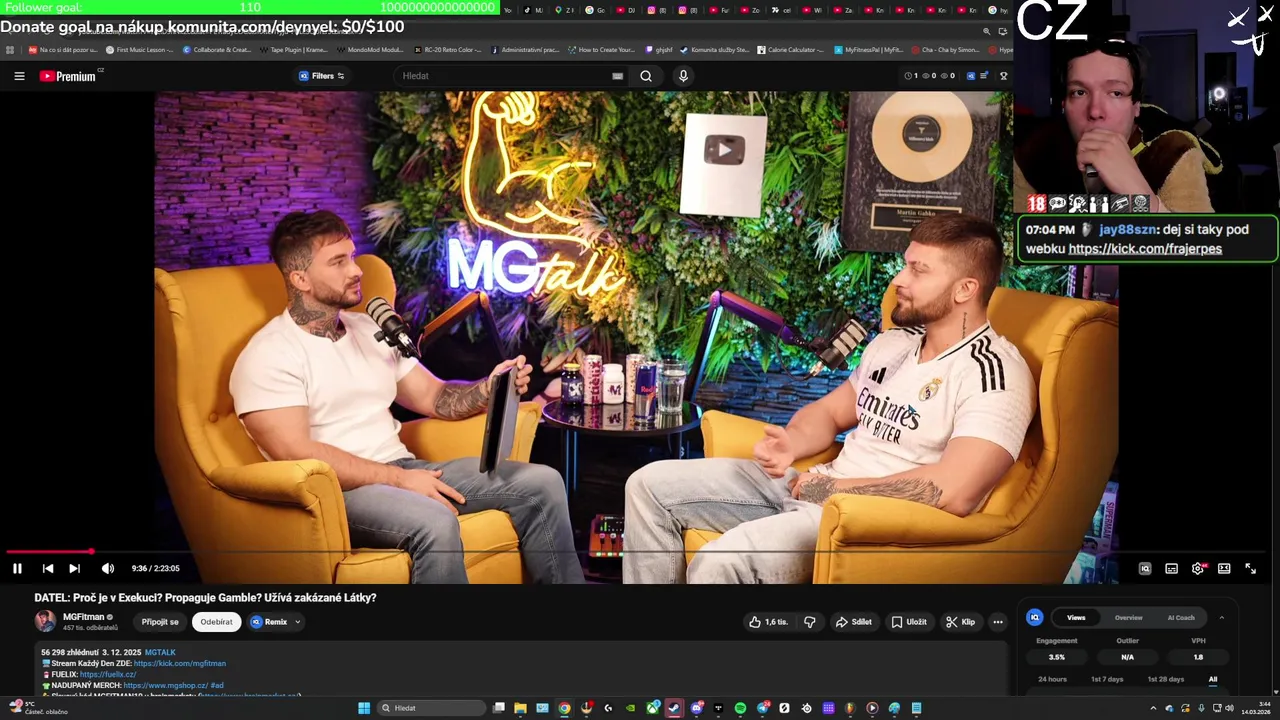The height and width of the screenshot is (720, 1280).
Task: Open kick.com/frajerpes link in chat overlay
Action: tap(1145, 248)
